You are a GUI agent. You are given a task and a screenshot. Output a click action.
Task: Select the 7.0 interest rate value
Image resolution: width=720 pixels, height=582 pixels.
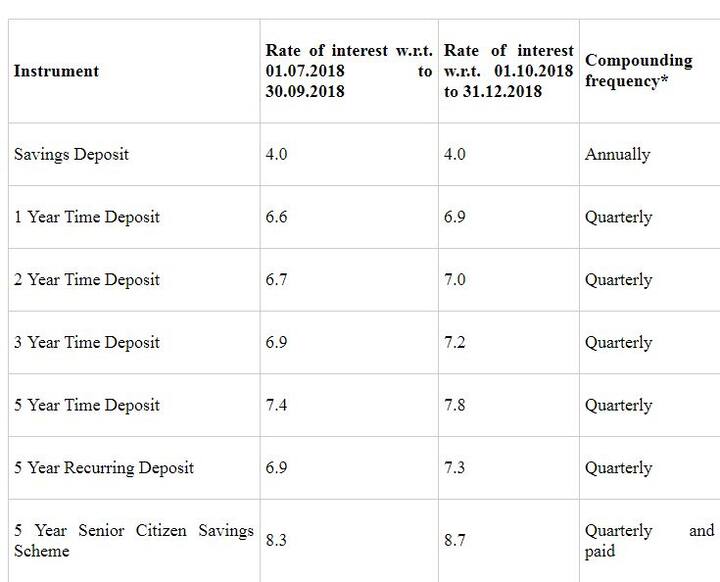(455, 280)
